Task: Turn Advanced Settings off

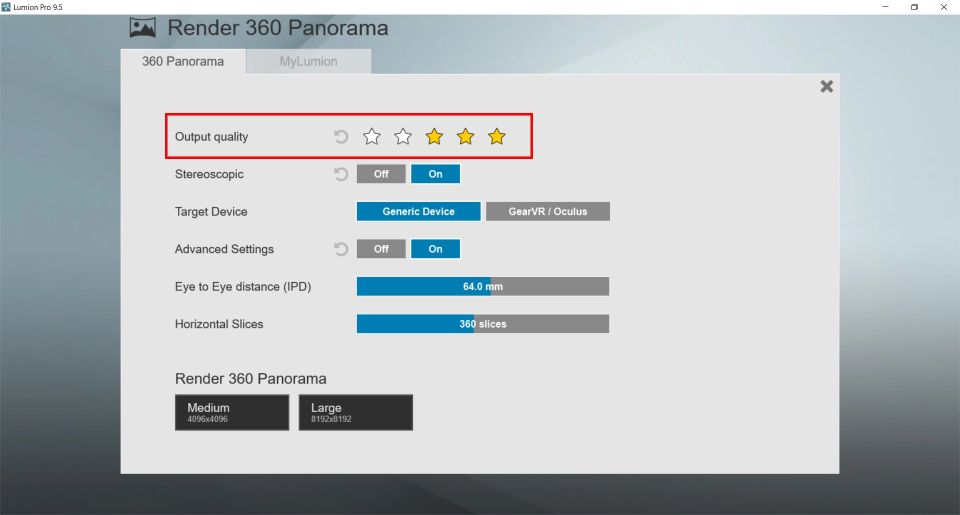Action: click(381, 249)
